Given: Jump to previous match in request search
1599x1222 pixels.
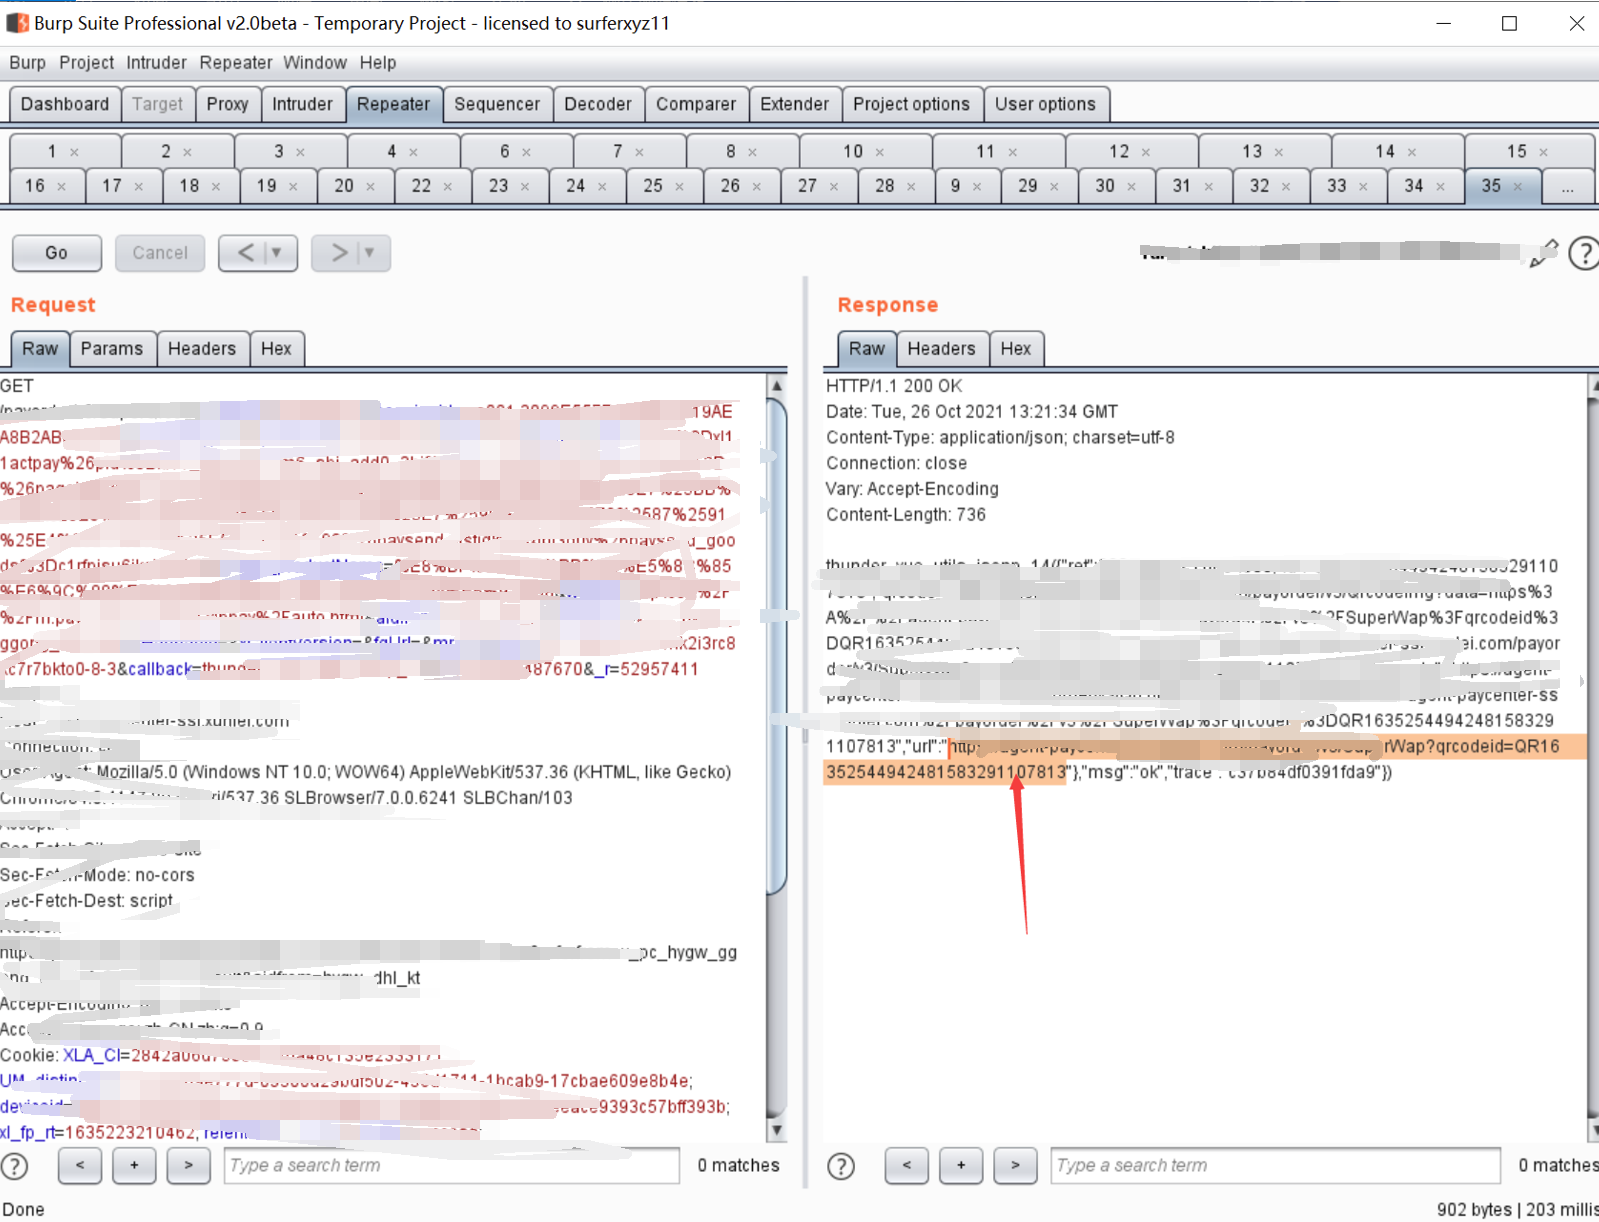Looking at the screenshot, I should click(80, 1166).
